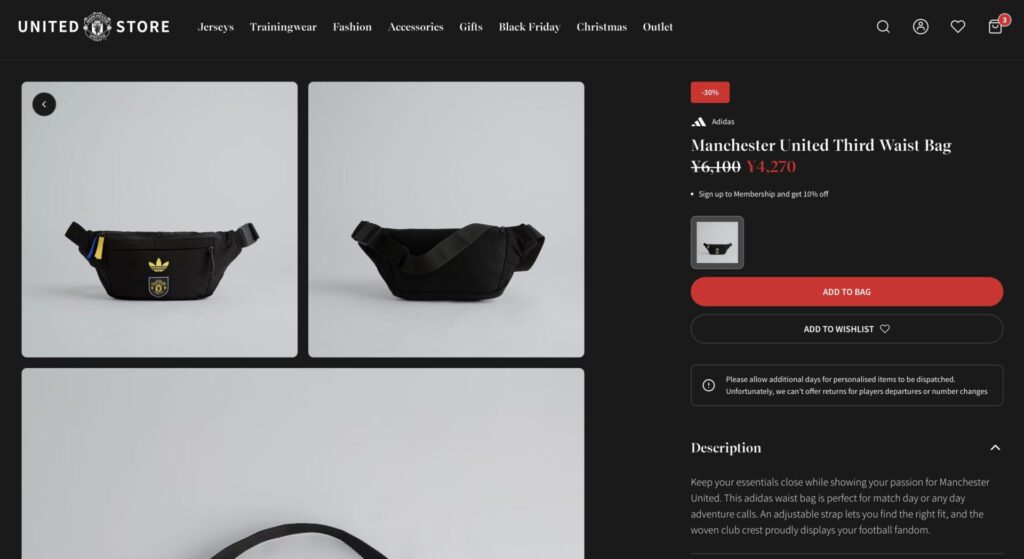
Task: Add to Wishlist button
Action: tap(846, 329)
